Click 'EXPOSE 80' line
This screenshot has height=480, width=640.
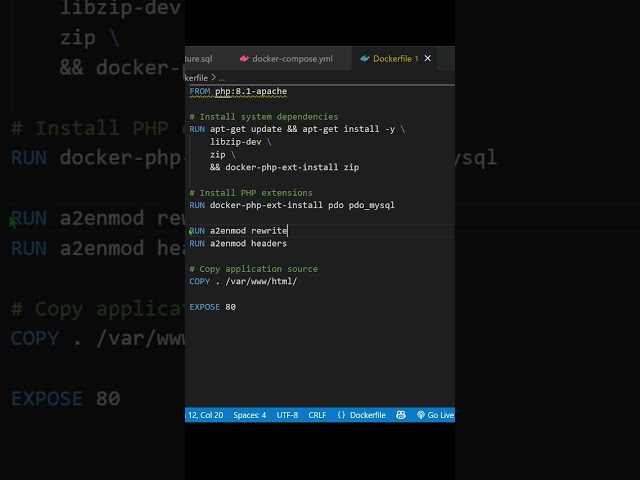click(x=212, y=307)
